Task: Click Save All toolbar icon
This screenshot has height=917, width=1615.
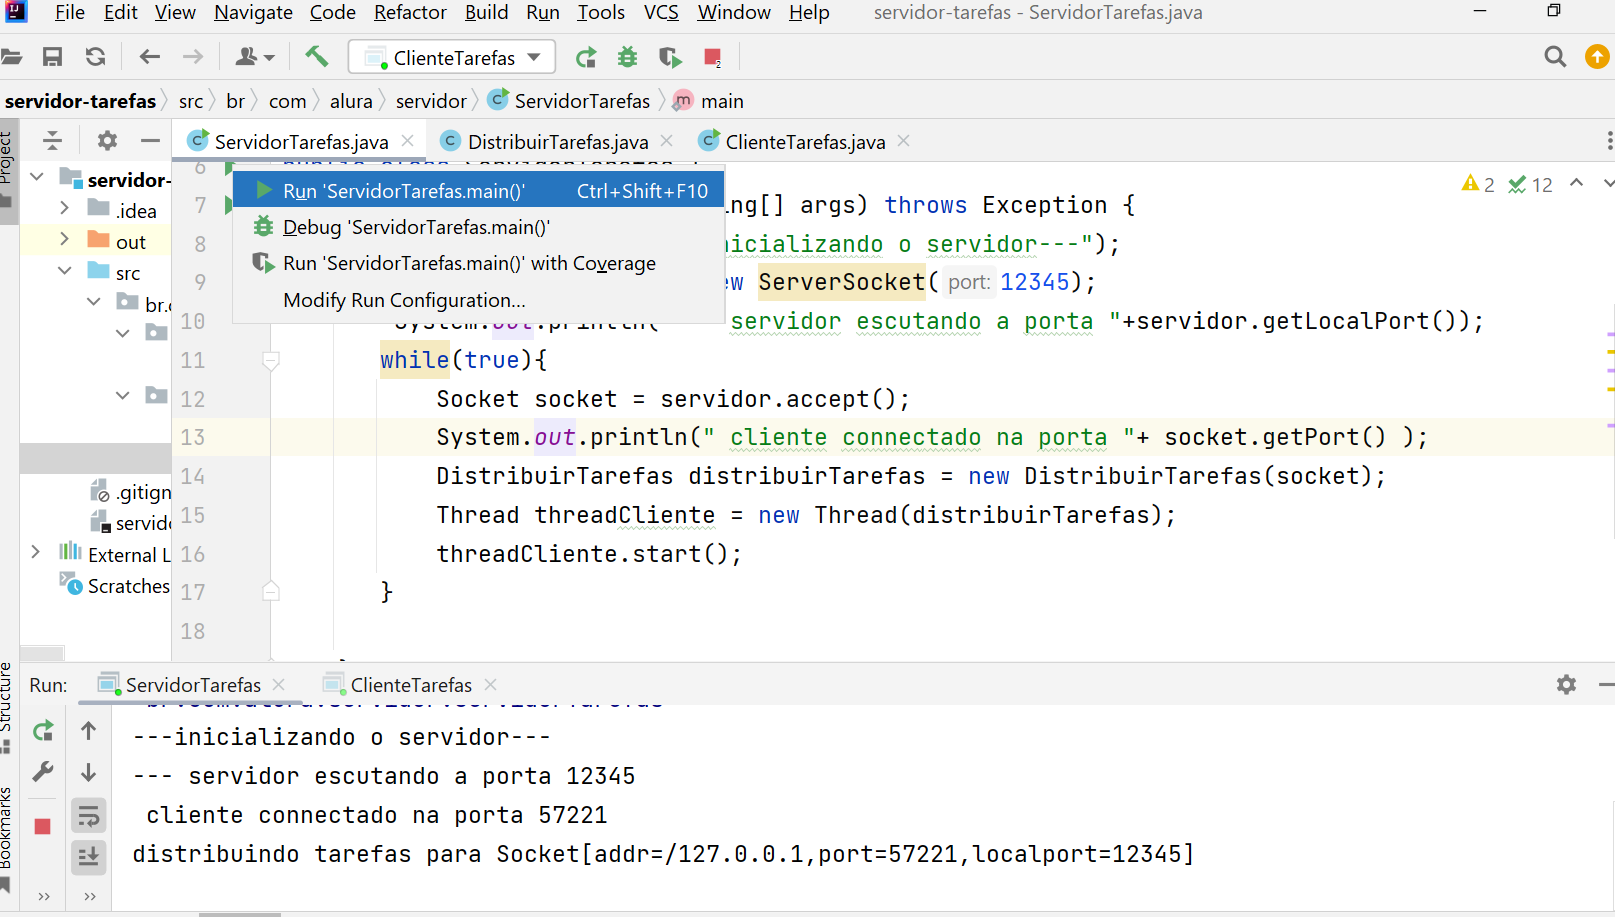Action: pos(53,57)
